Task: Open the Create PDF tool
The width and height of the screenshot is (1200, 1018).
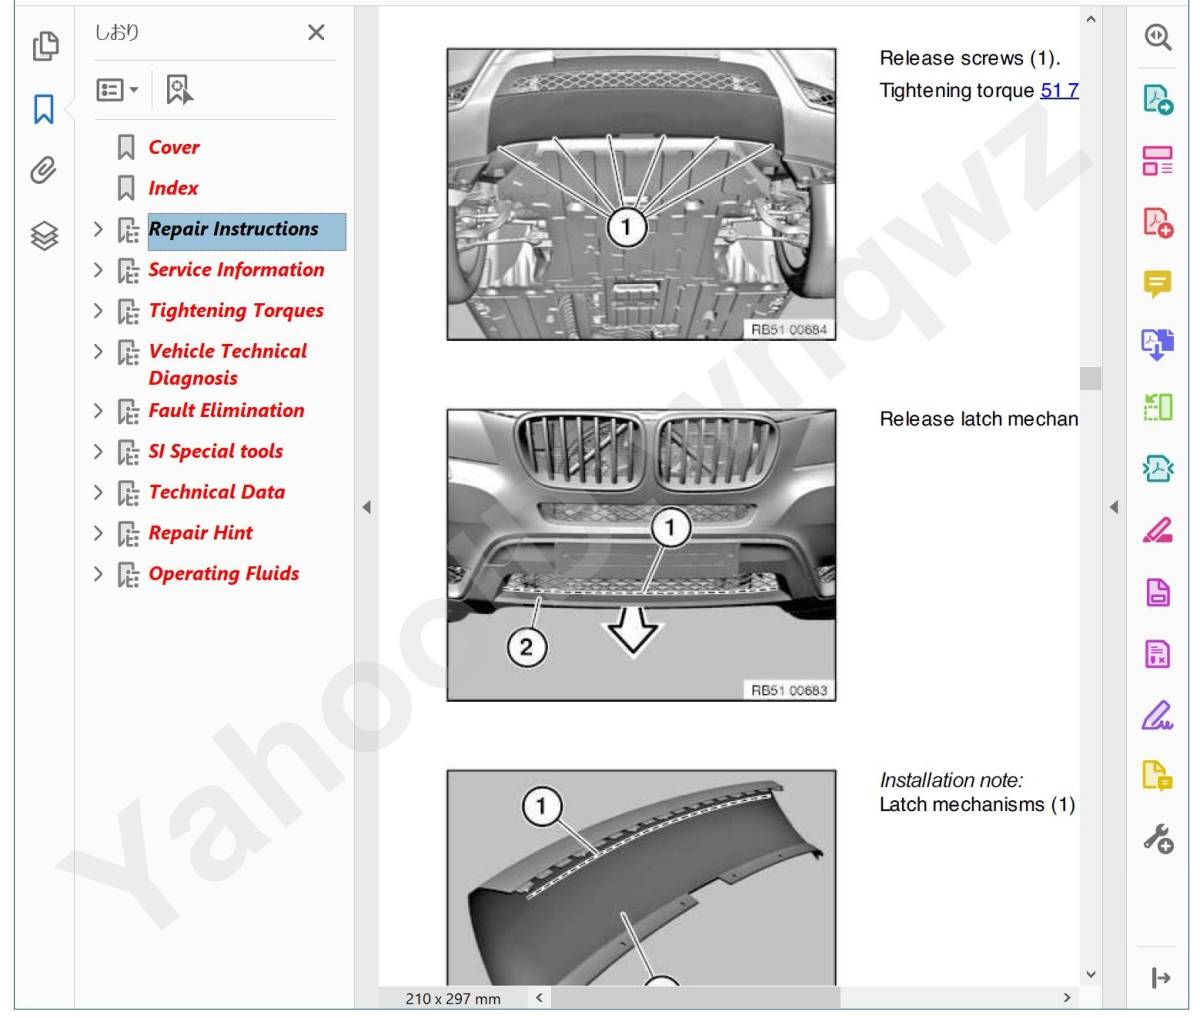Action: point(1158,222)
